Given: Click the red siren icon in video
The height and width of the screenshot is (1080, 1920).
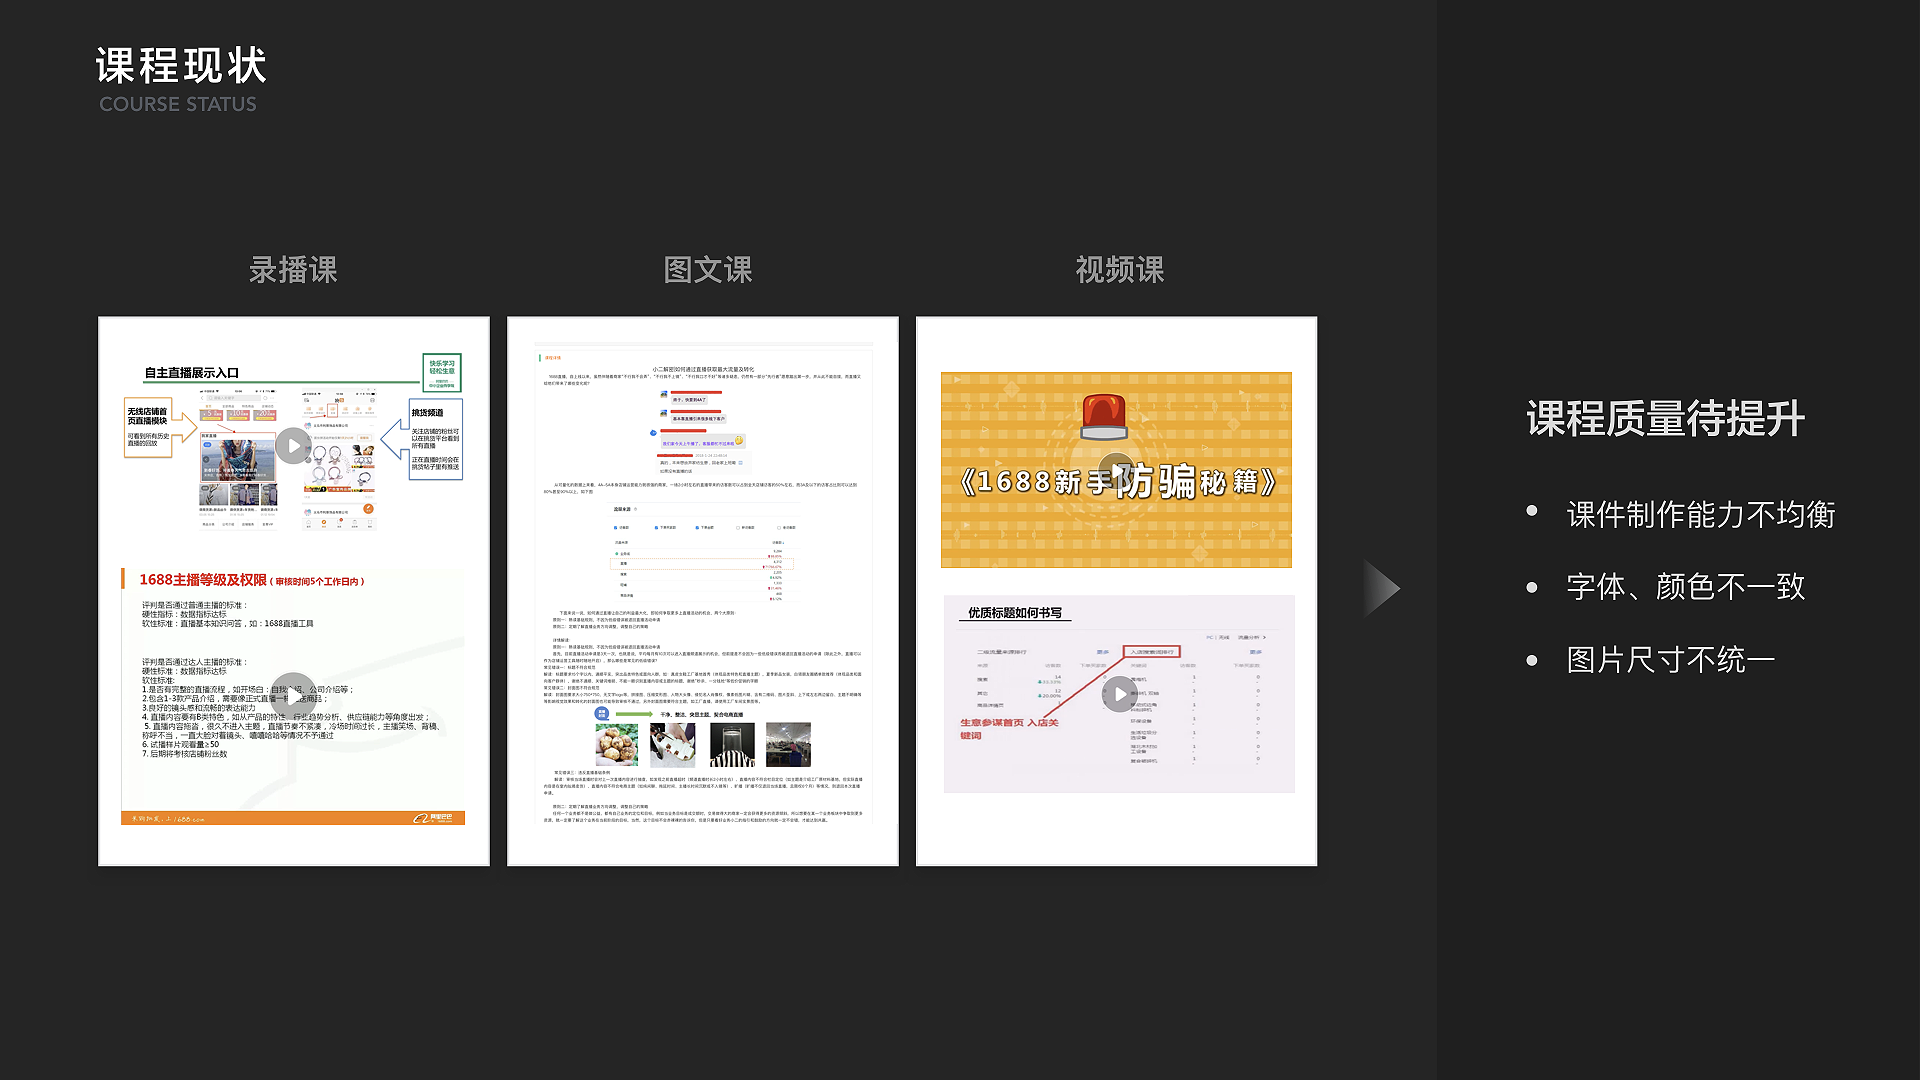Looking at the screenshot, I should [1104, 416].
